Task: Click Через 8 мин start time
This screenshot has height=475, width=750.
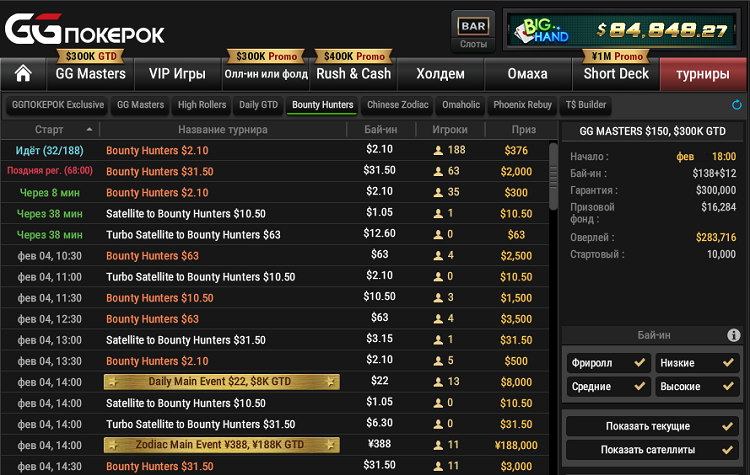Action: pyautogui.click(x=50, y=193)
